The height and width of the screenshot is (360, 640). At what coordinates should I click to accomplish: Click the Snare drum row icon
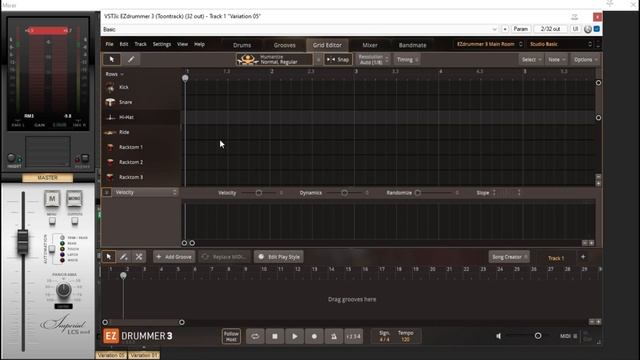click(x=110, y=102)
